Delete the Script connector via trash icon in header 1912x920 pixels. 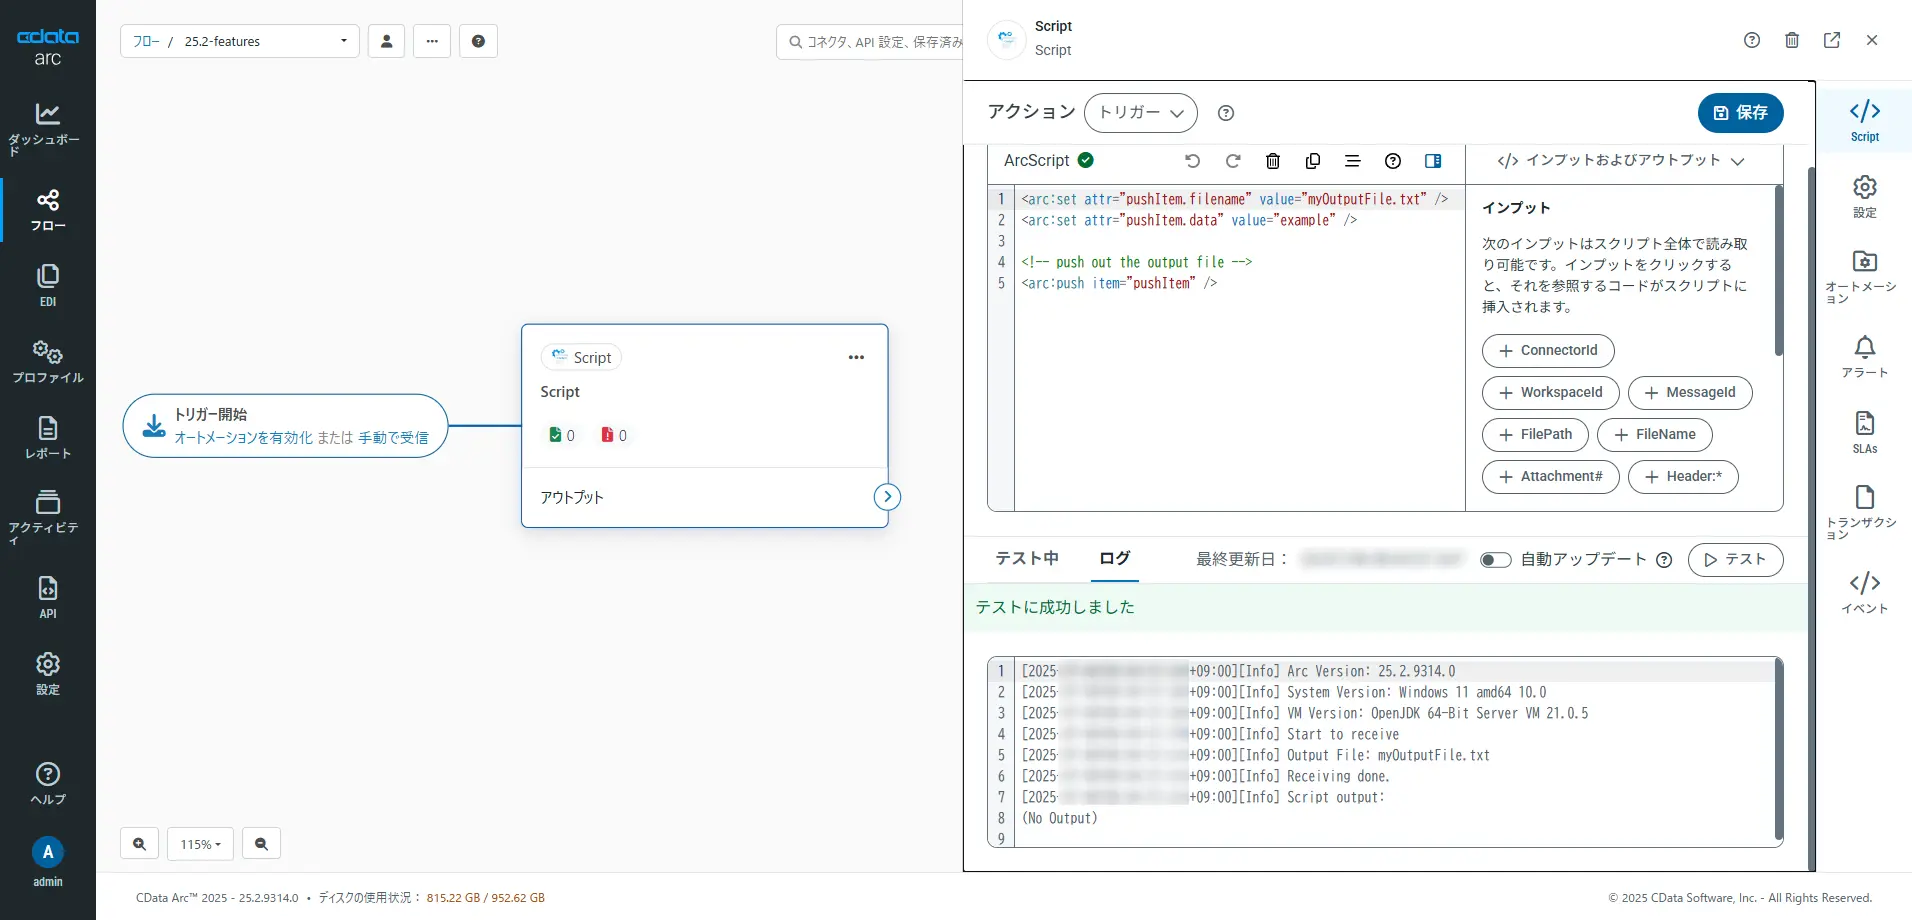(x=1792, y=40)
